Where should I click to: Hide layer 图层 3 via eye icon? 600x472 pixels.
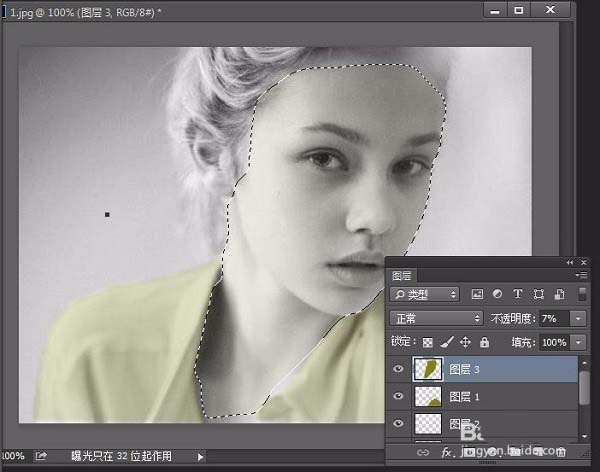click(x=400, y=369)
